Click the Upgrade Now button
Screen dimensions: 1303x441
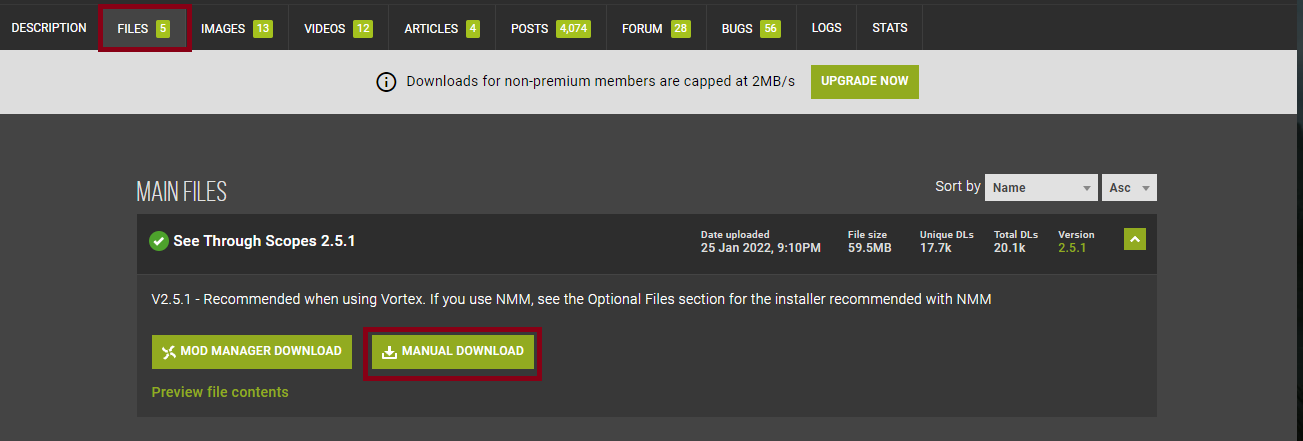tap(864, 82)
